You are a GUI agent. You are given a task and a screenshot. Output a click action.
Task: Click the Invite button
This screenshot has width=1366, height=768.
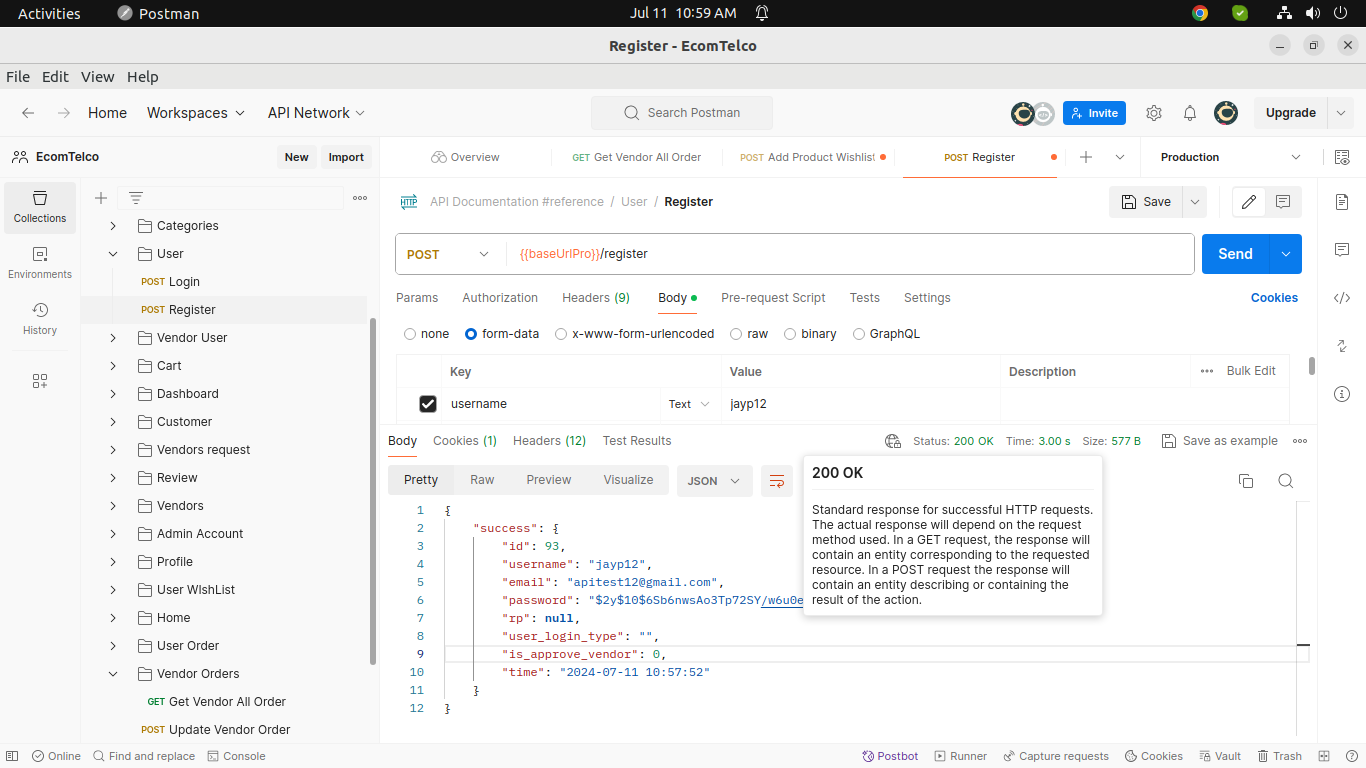pos(1094,113)
